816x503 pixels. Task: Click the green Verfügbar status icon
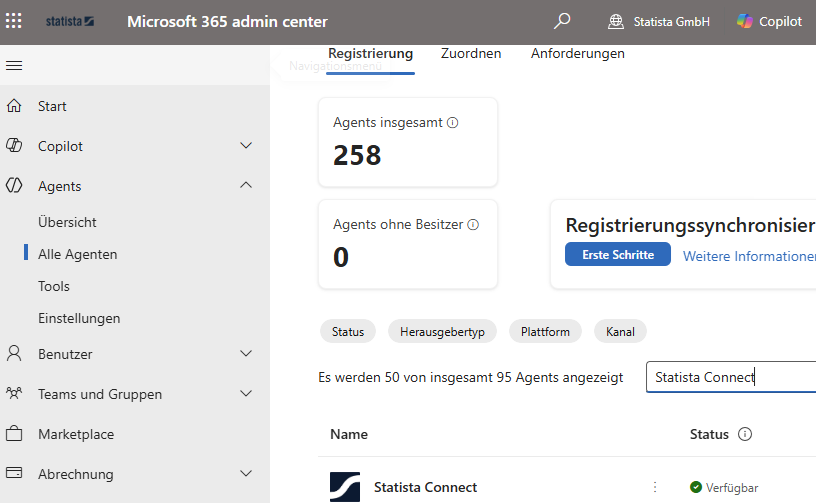[x=696, y=487]
